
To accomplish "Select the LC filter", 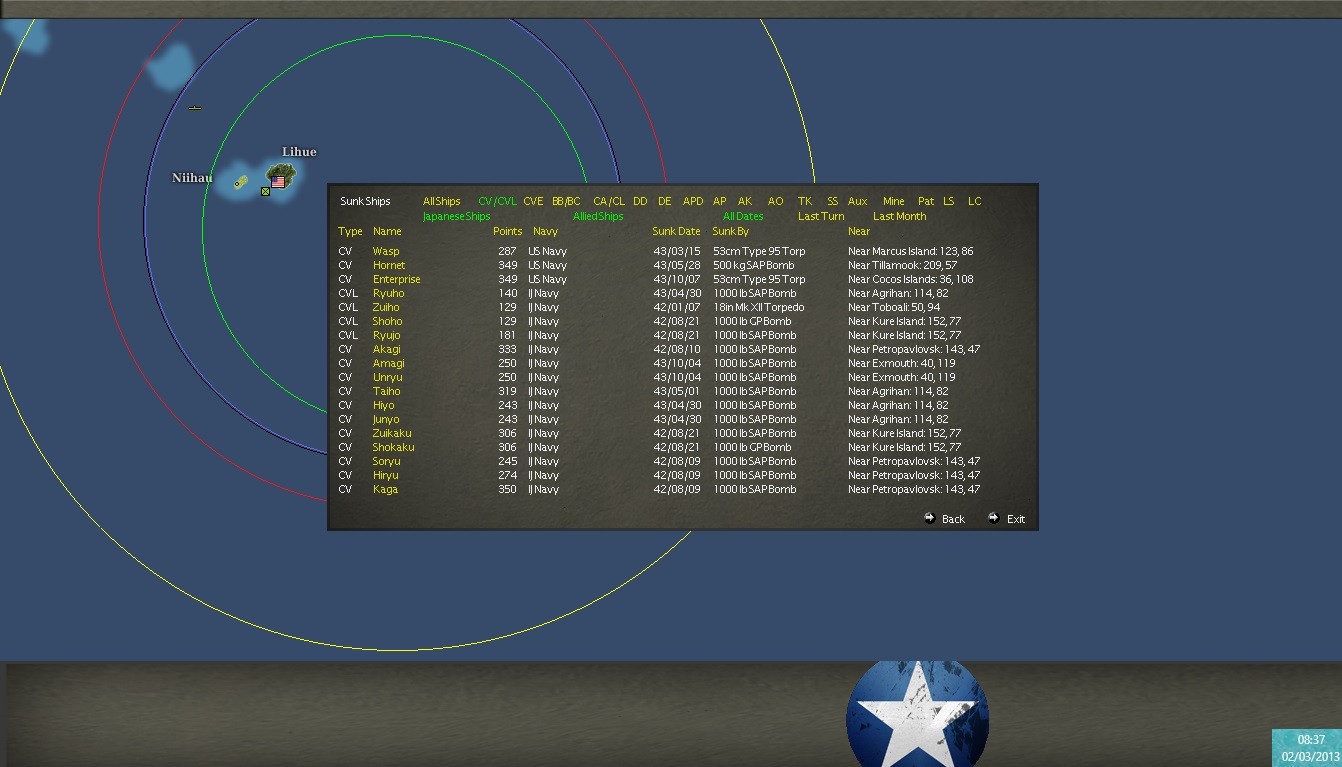I will pyautogui.click(x=975, y=201).
